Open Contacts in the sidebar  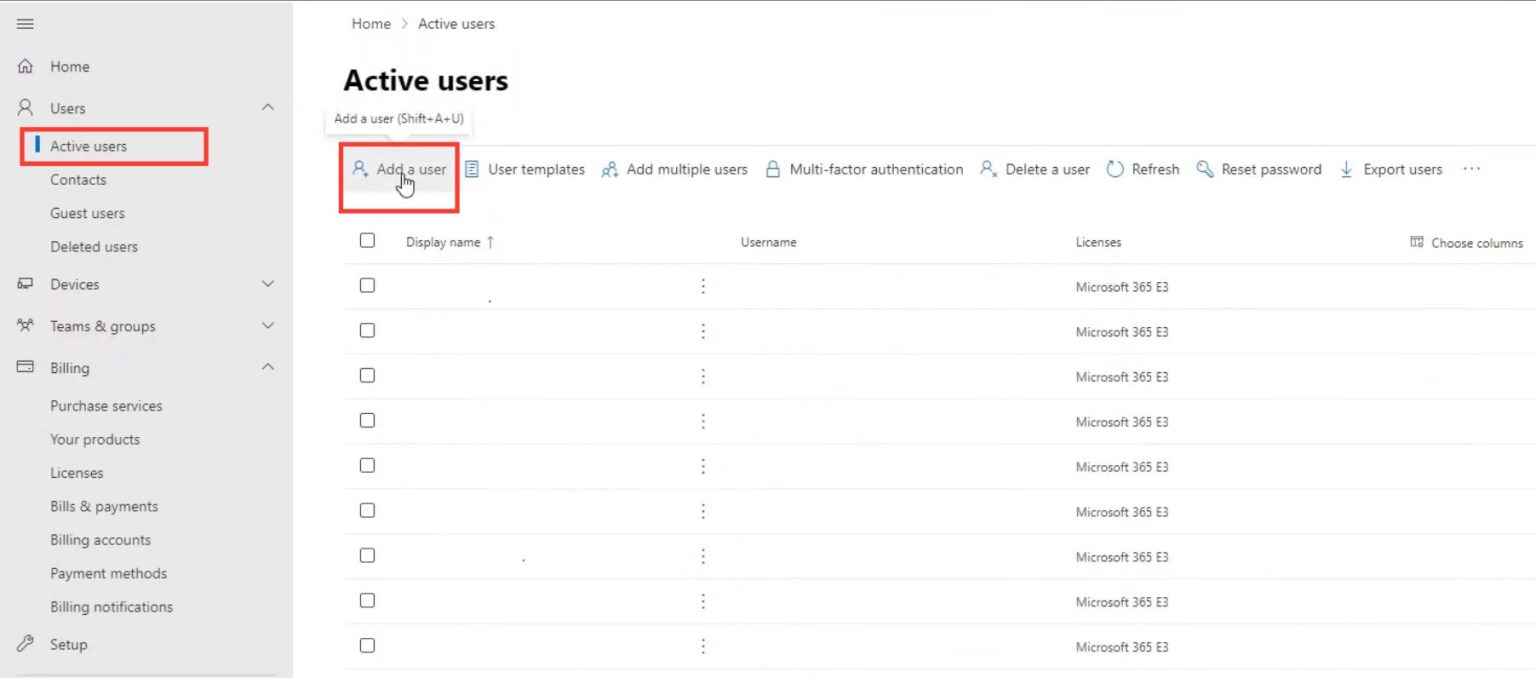78,180
